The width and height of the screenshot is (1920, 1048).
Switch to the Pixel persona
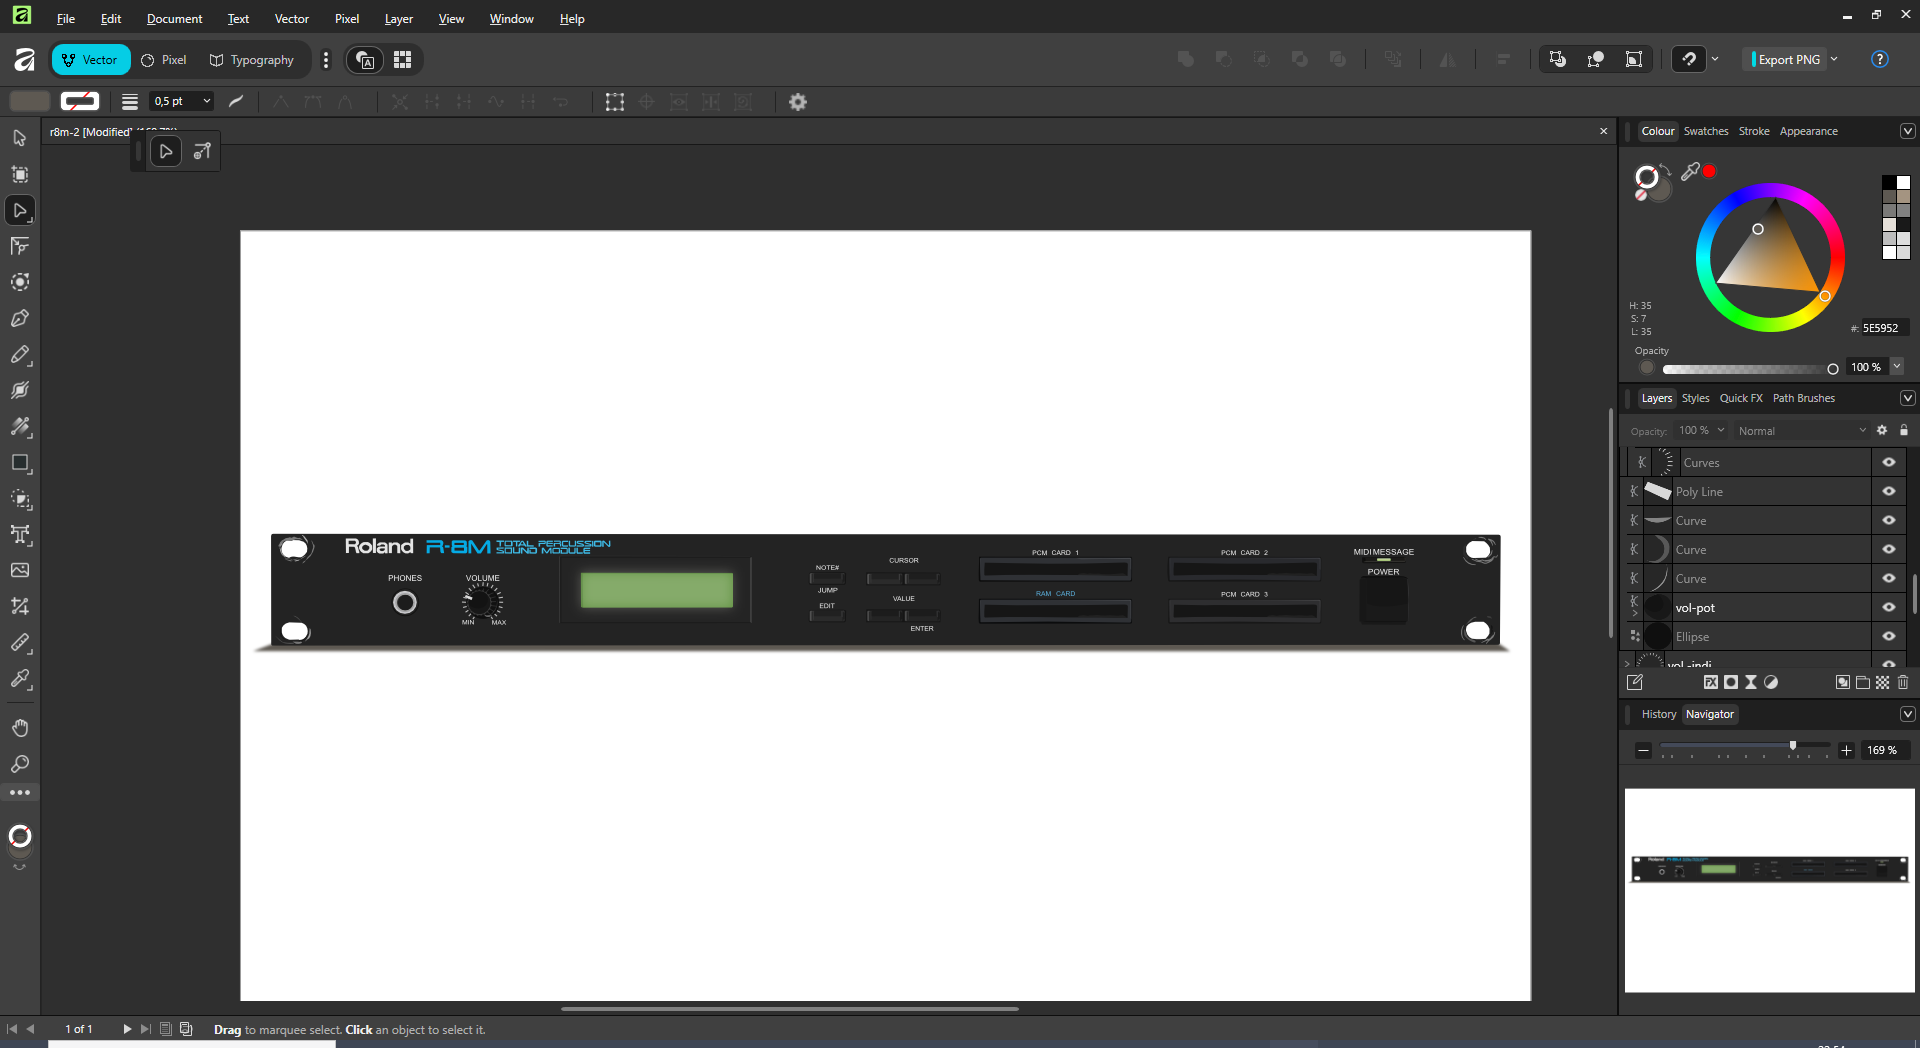pyautogui.click(x=164, y=60)
